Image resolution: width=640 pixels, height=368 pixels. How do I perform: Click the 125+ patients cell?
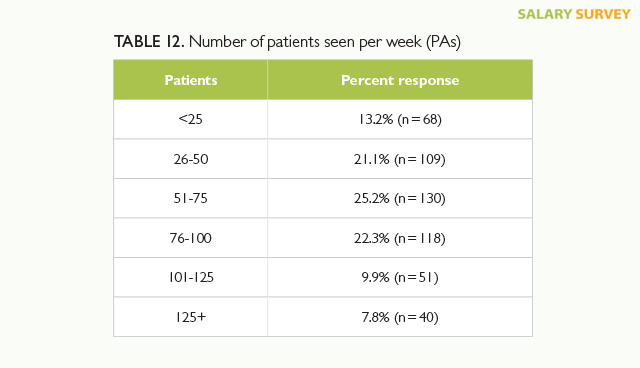(191, 317)
